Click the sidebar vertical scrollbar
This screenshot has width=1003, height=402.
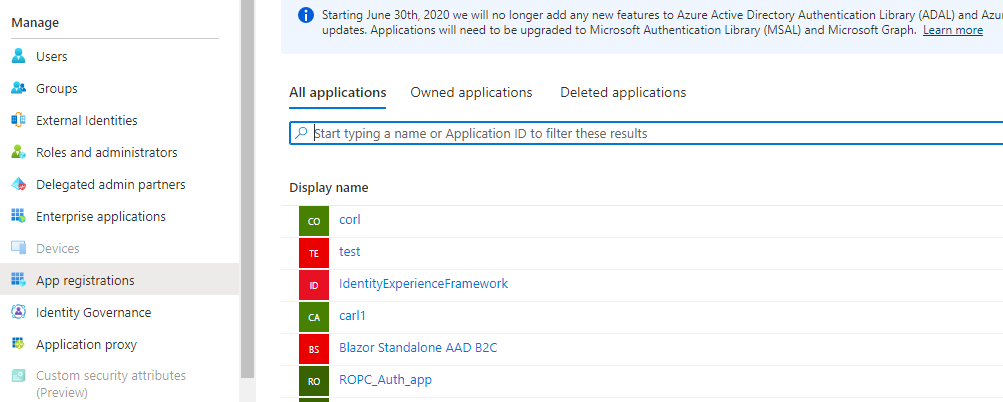pyautogui.click(x=248, y=189)
